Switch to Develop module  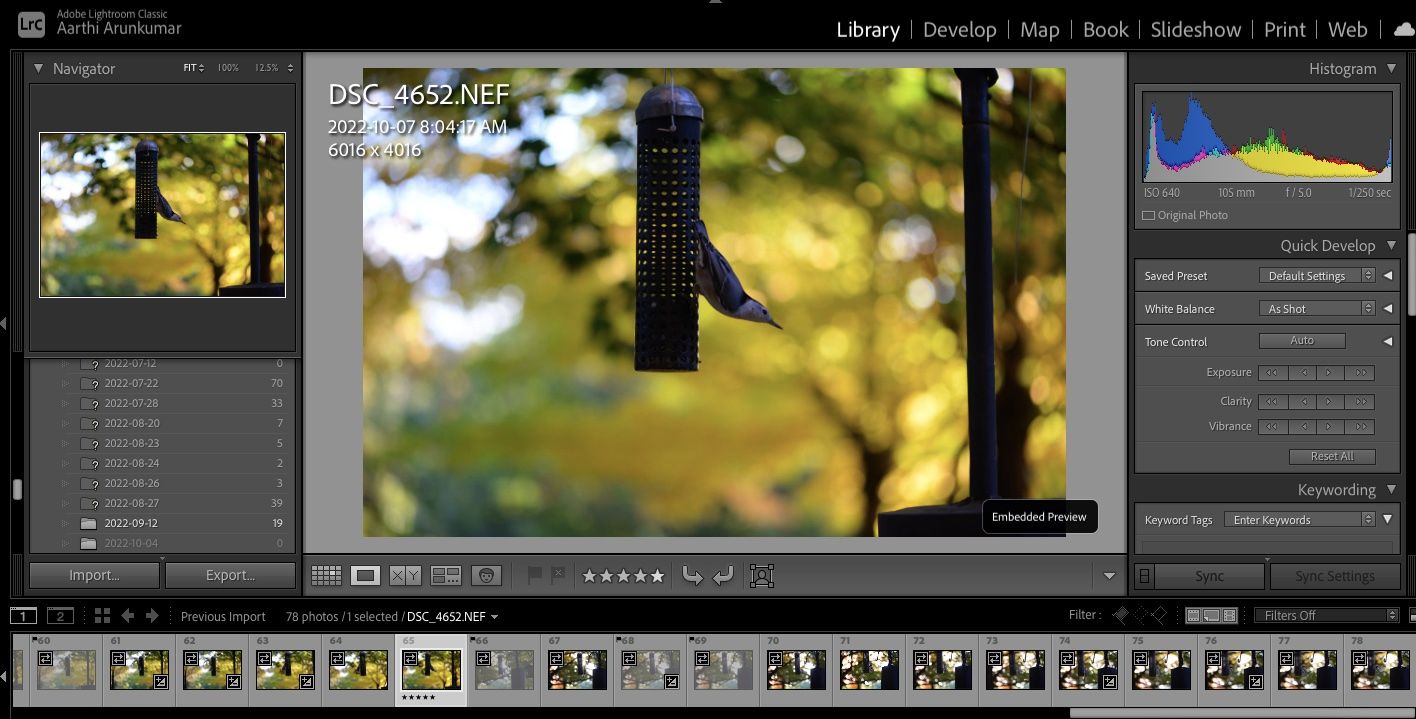(x=960, y=30)
